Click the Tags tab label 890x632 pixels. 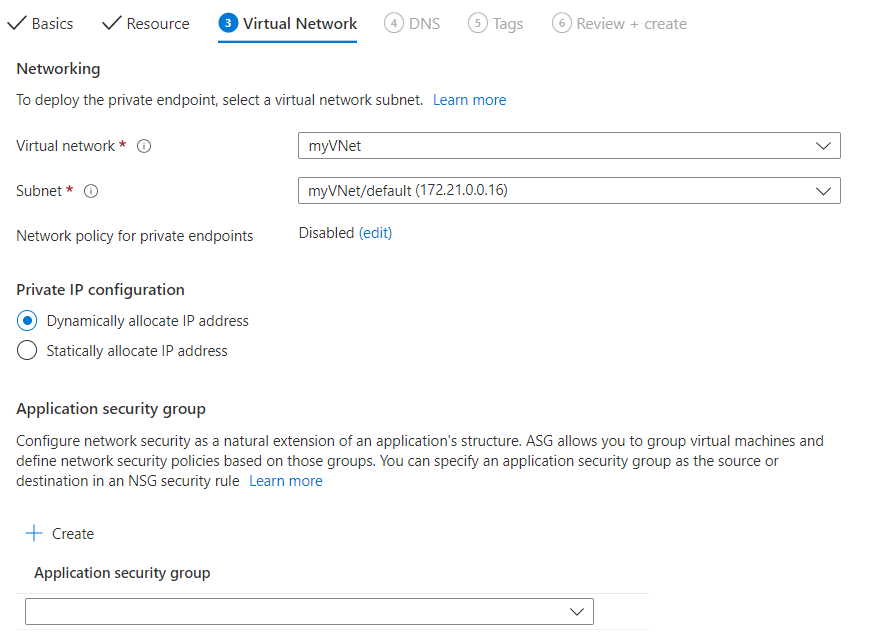(508, 23)
